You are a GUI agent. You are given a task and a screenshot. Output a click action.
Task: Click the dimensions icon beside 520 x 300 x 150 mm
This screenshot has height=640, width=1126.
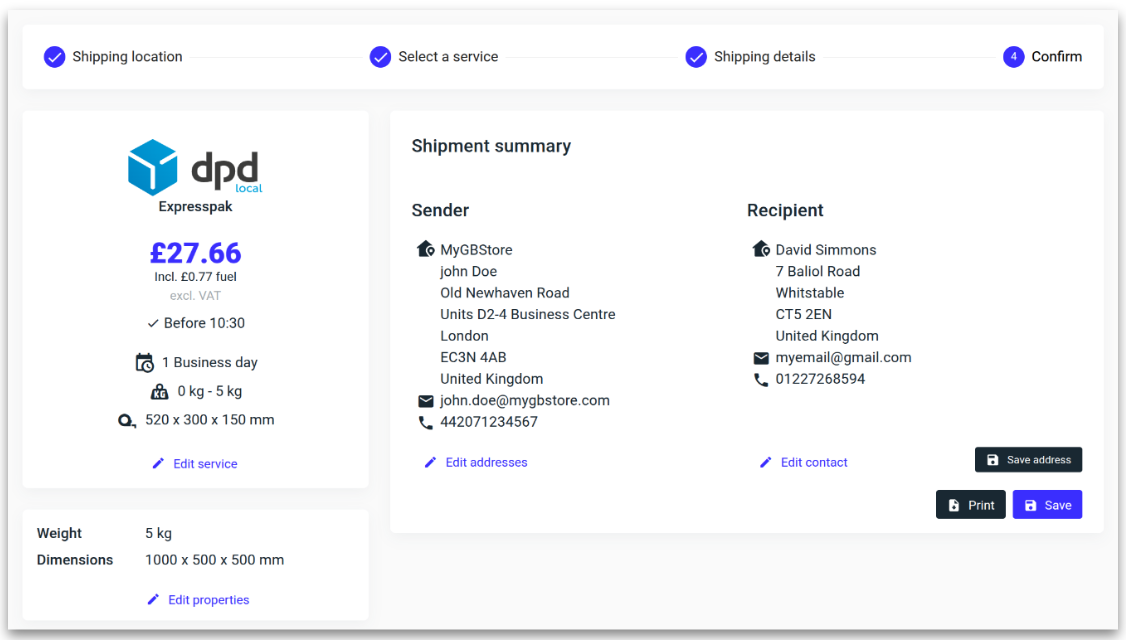(126, 421)
